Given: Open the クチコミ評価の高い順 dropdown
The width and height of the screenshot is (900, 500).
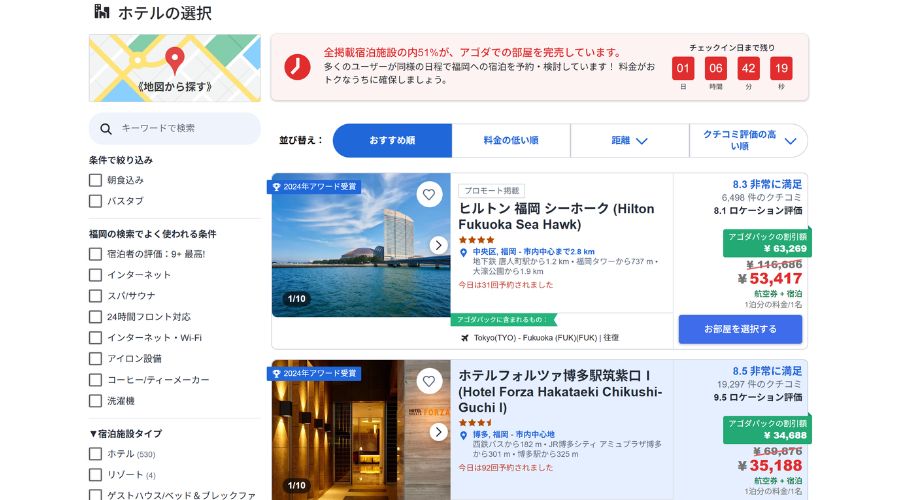Looking at the screenshot, I should (748, 141).
